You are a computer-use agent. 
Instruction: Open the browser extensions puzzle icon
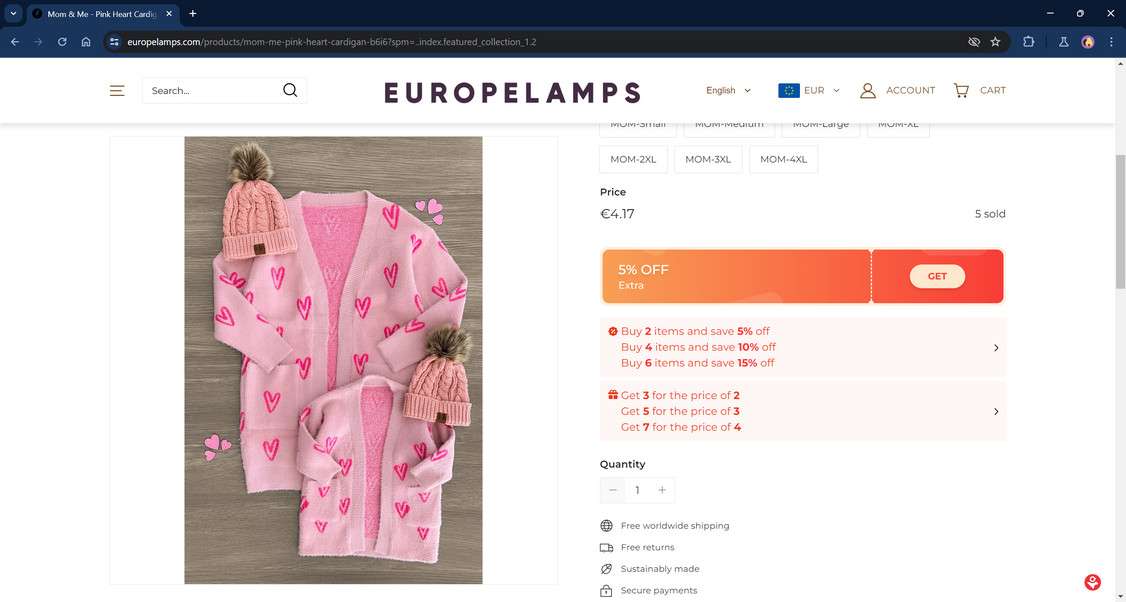pyautogui.click(x=1028, y=42)
